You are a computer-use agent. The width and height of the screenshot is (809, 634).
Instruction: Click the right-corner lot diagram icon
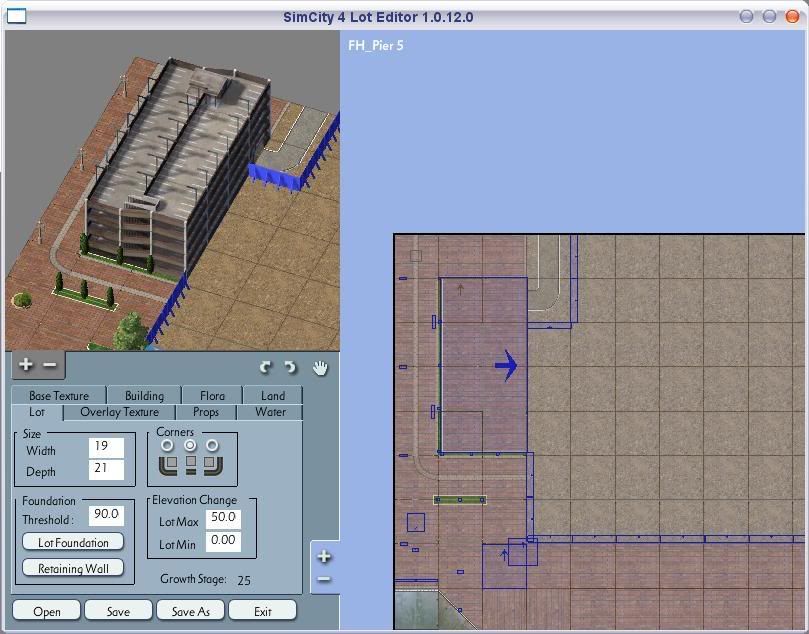(214, 465)
